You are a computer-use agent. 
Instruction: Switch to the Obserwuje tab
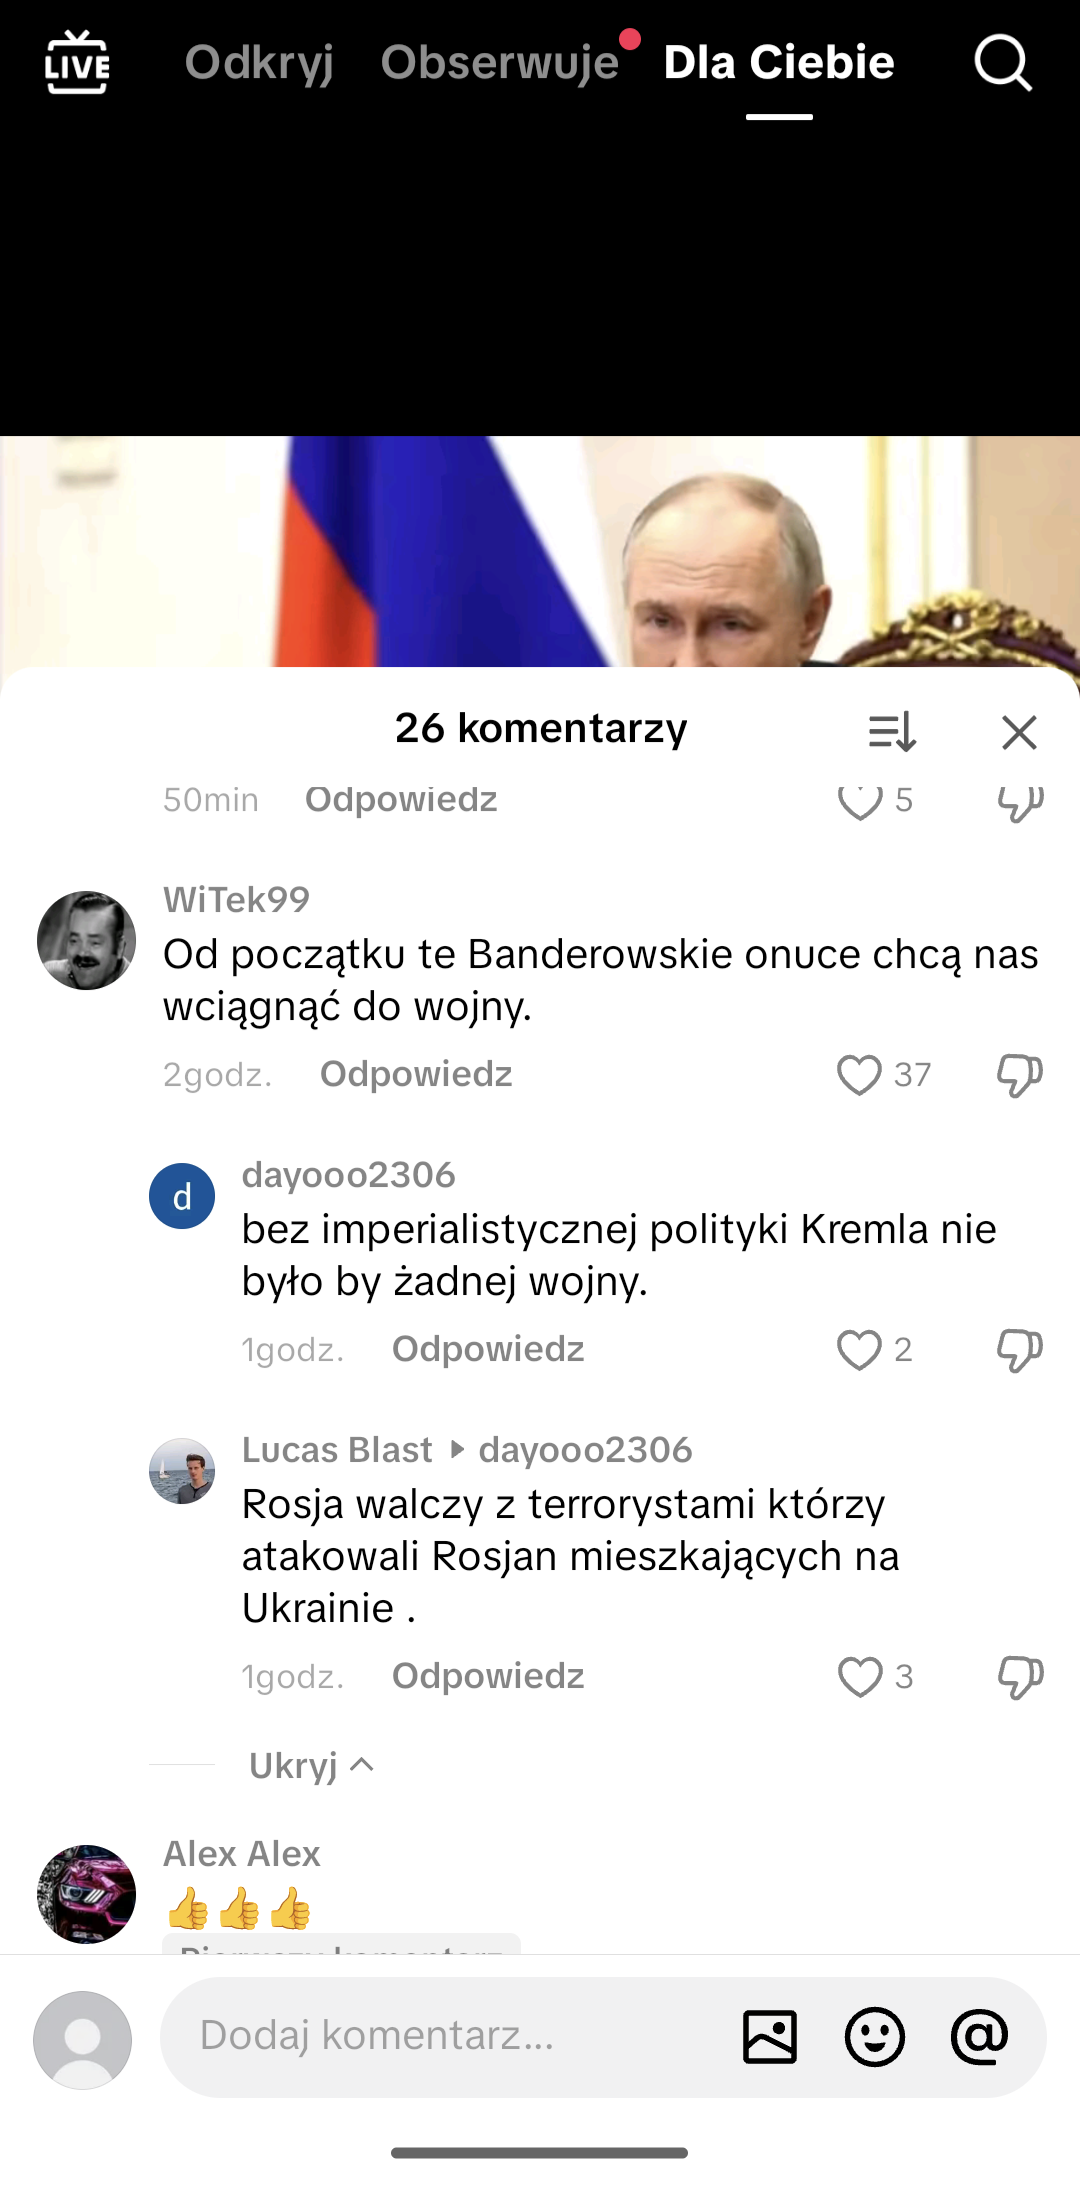tap(500, 63)
